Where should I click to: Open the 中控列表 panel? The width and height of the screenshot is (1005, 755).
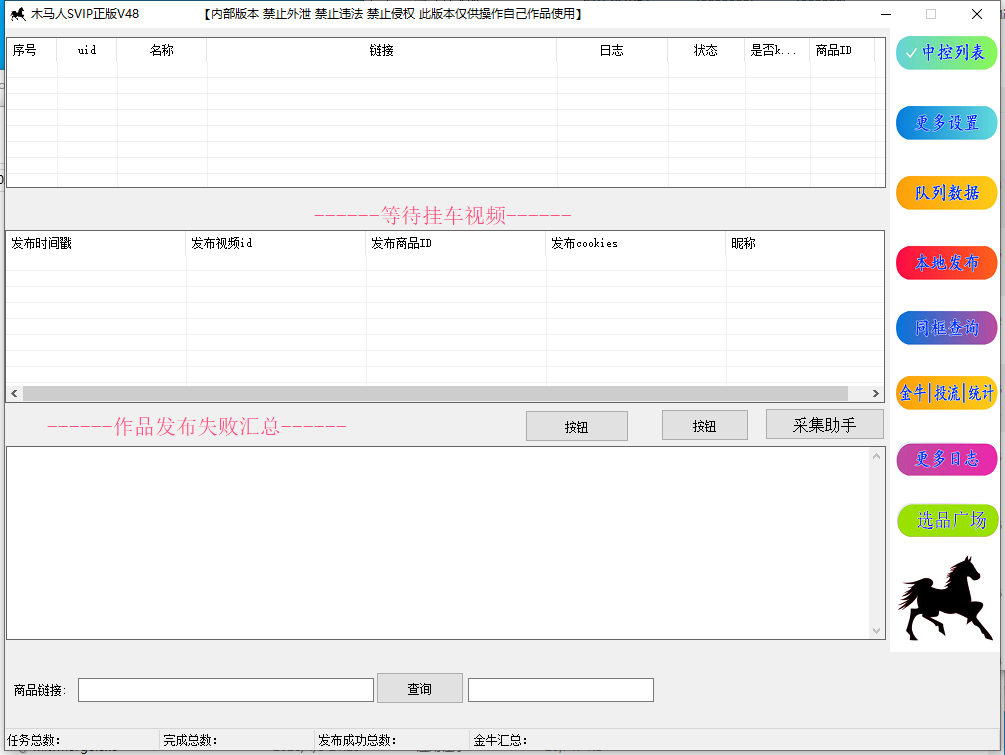click(946, 53)
